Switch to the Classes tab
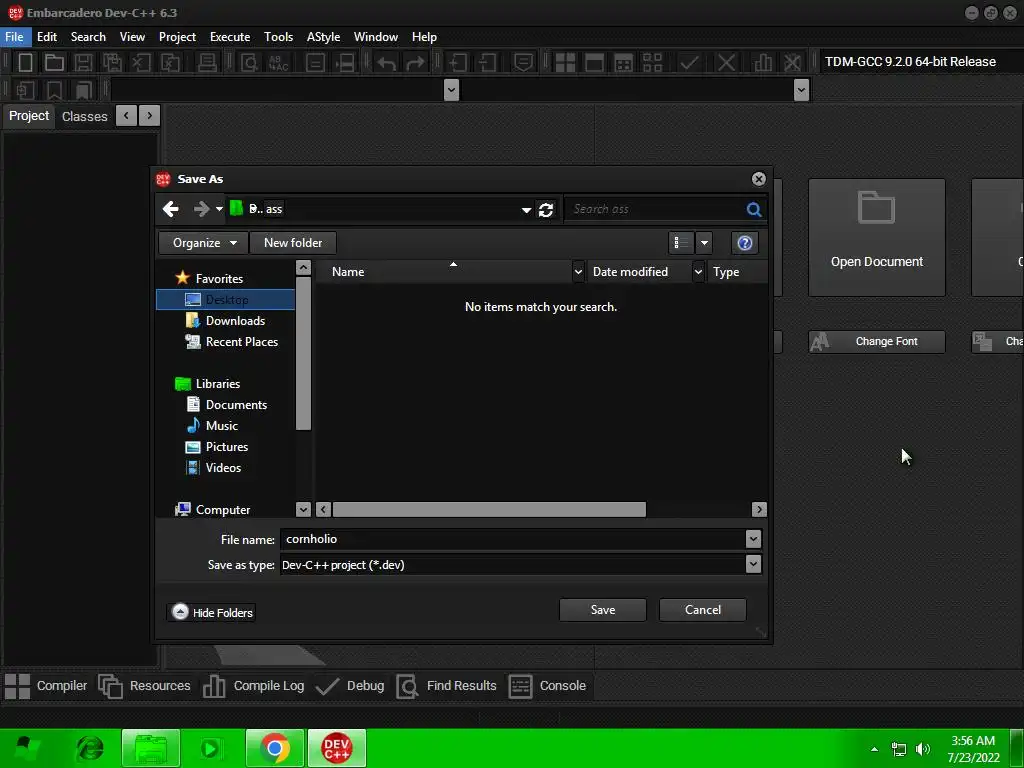The image size is (1024, 768). click(x=85, y=116)
